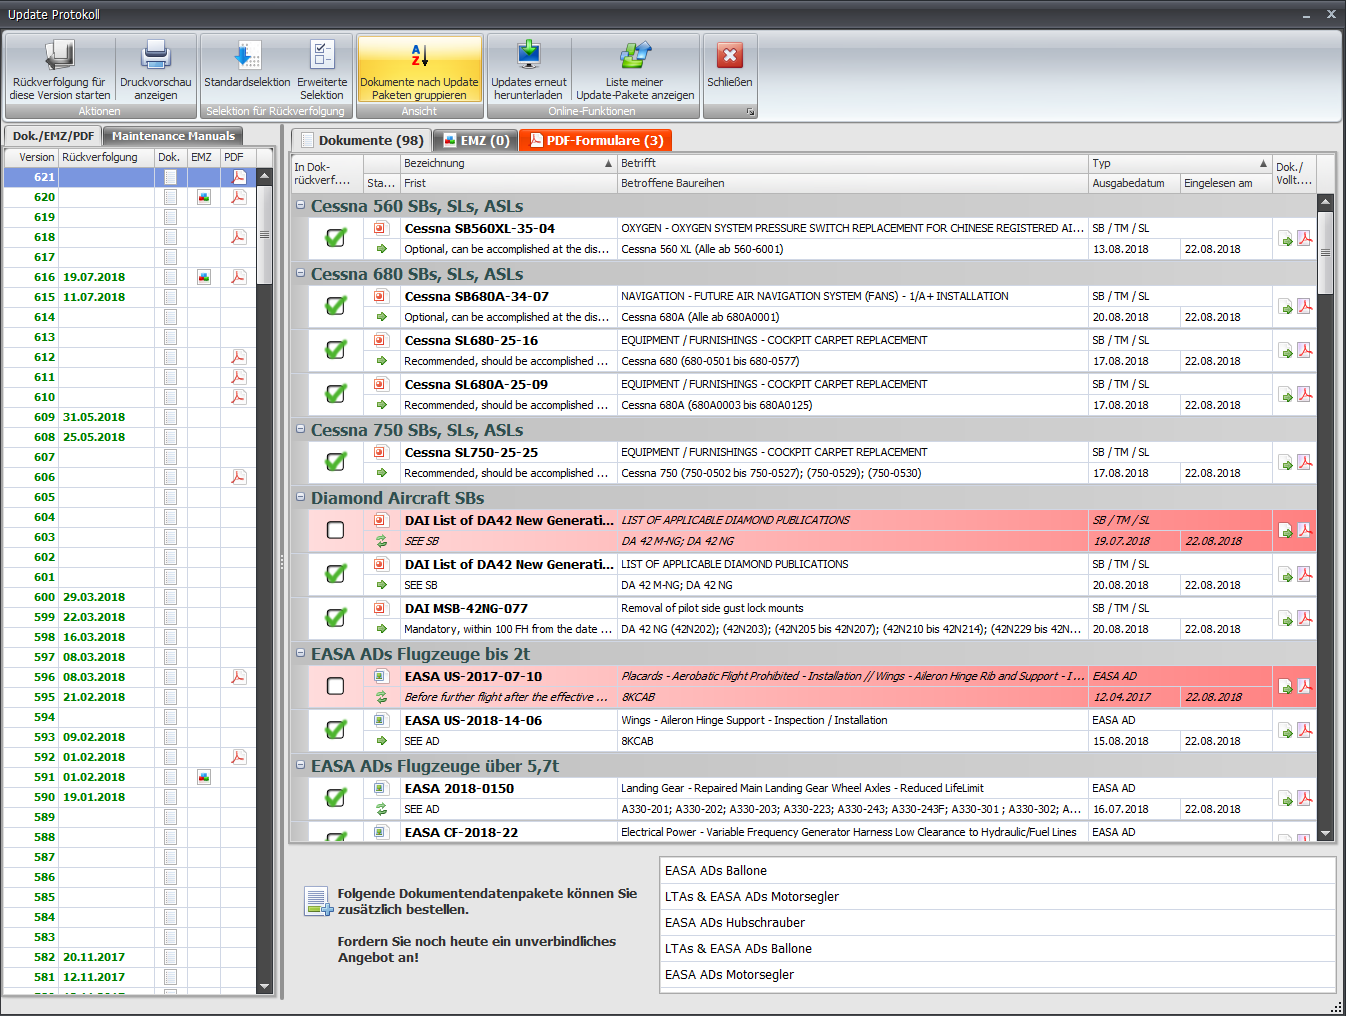Open EMZ (0) tab
The height and width of the screenshot is (1016, 1346).
(x=476, y=140)
